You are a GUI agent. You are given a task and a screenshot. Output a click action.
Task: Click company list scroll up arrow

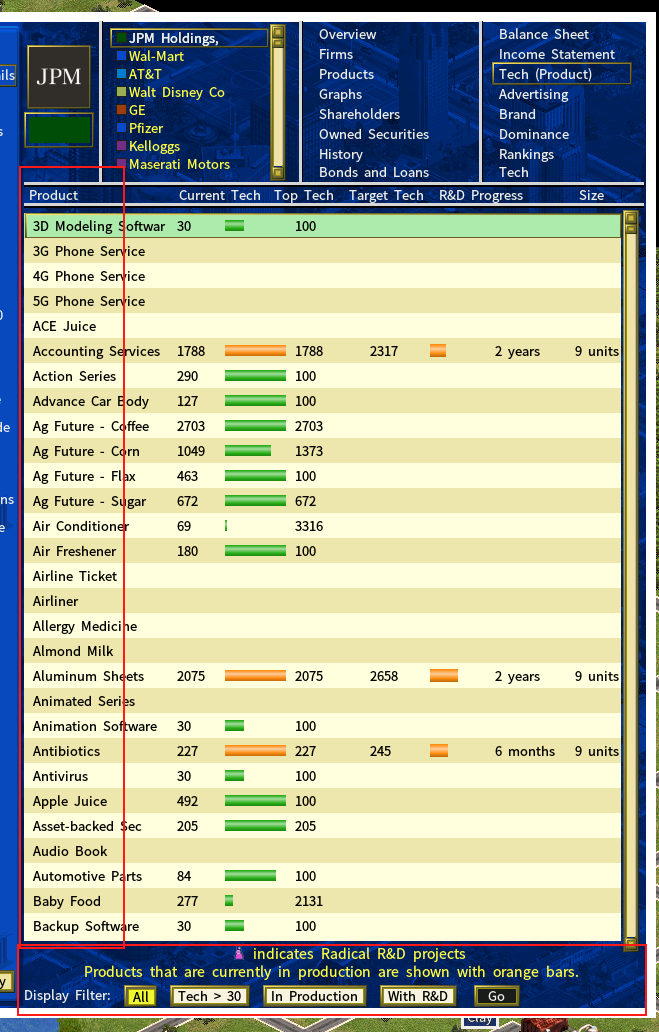(x=278, y=32)
